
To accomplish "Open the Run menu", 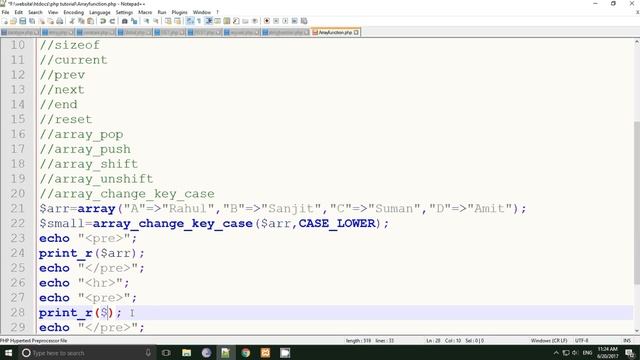I will (x=162, y=12).
